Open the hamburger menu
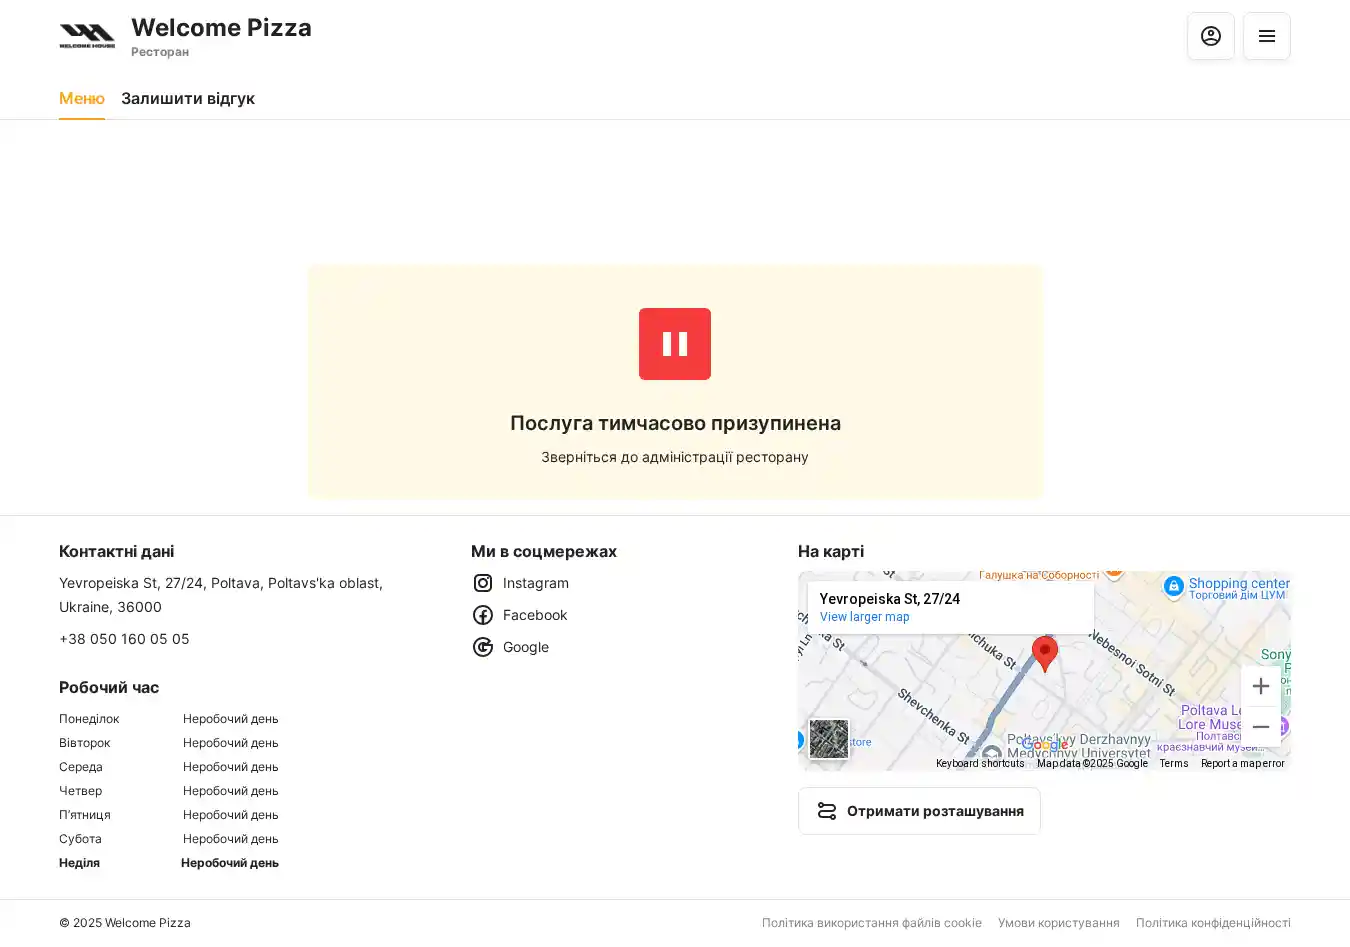Screen dimensions: 1350x947 point(1266,36)
